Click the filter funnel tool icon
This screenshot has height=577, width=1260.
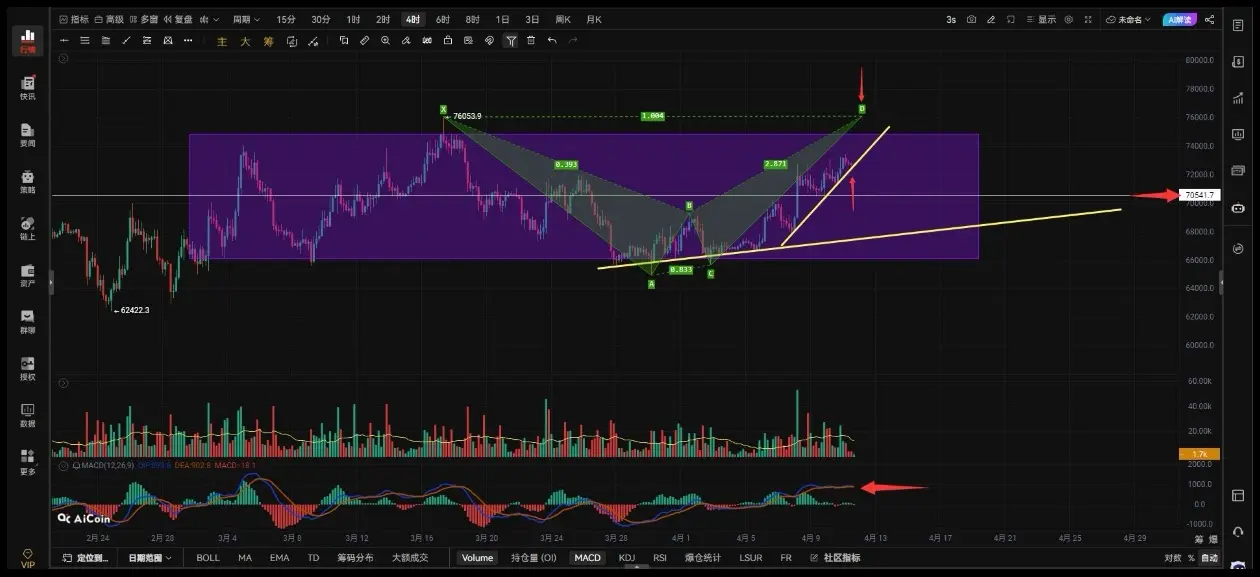click(511, 40)
